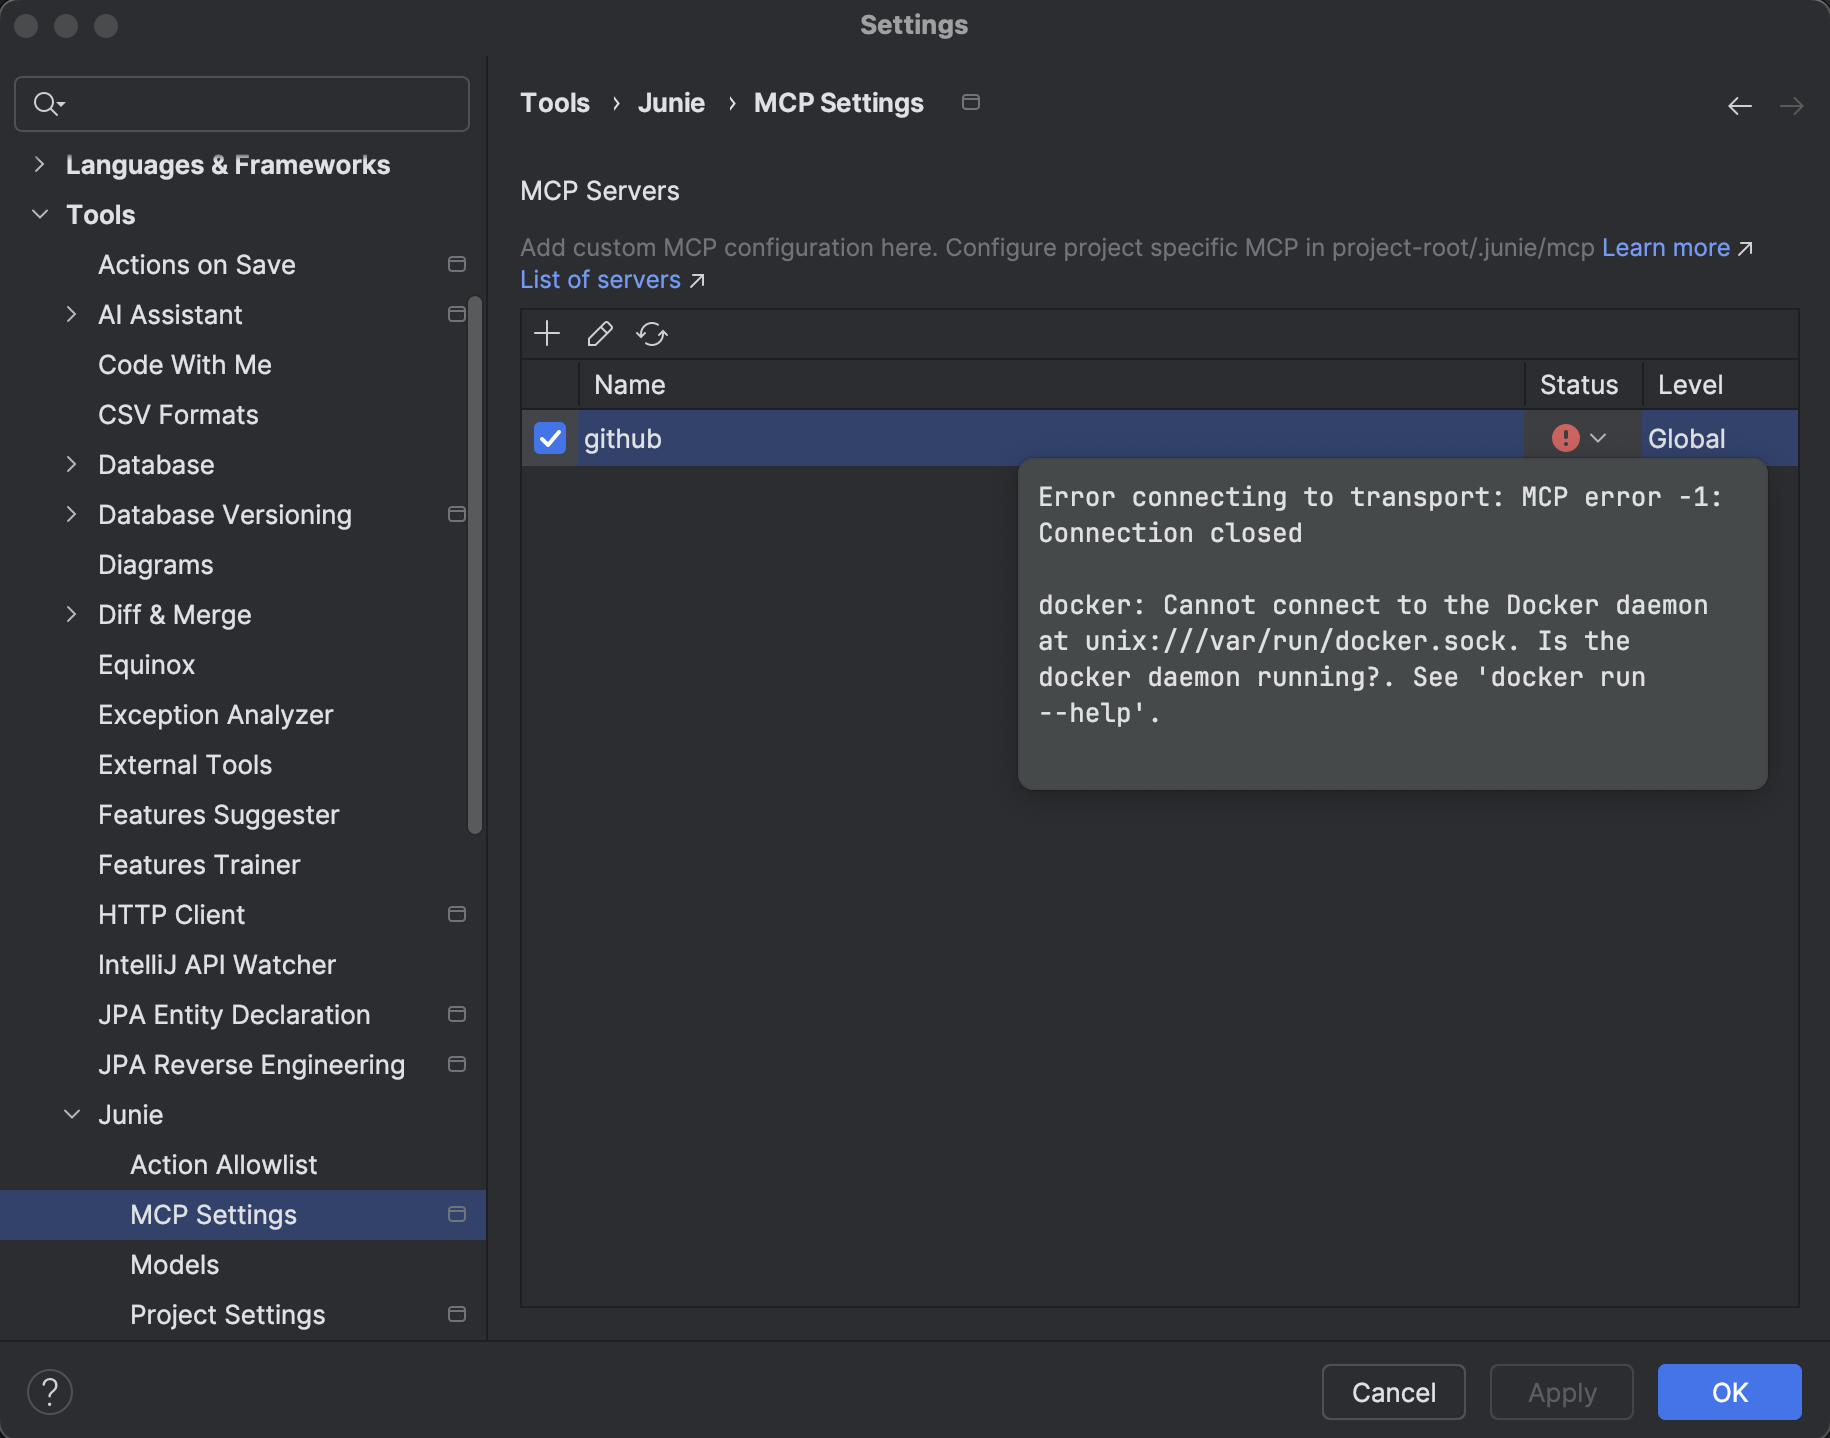
Task: Add a new MCP server
Action: coord(547,333)
